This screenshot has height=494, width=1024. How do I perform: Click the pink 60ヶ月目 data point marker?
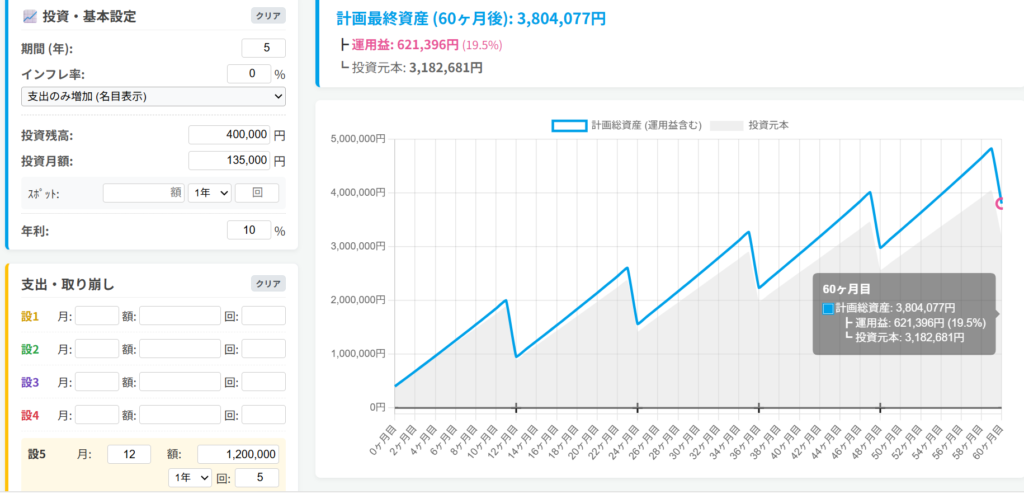(1001, 204)
